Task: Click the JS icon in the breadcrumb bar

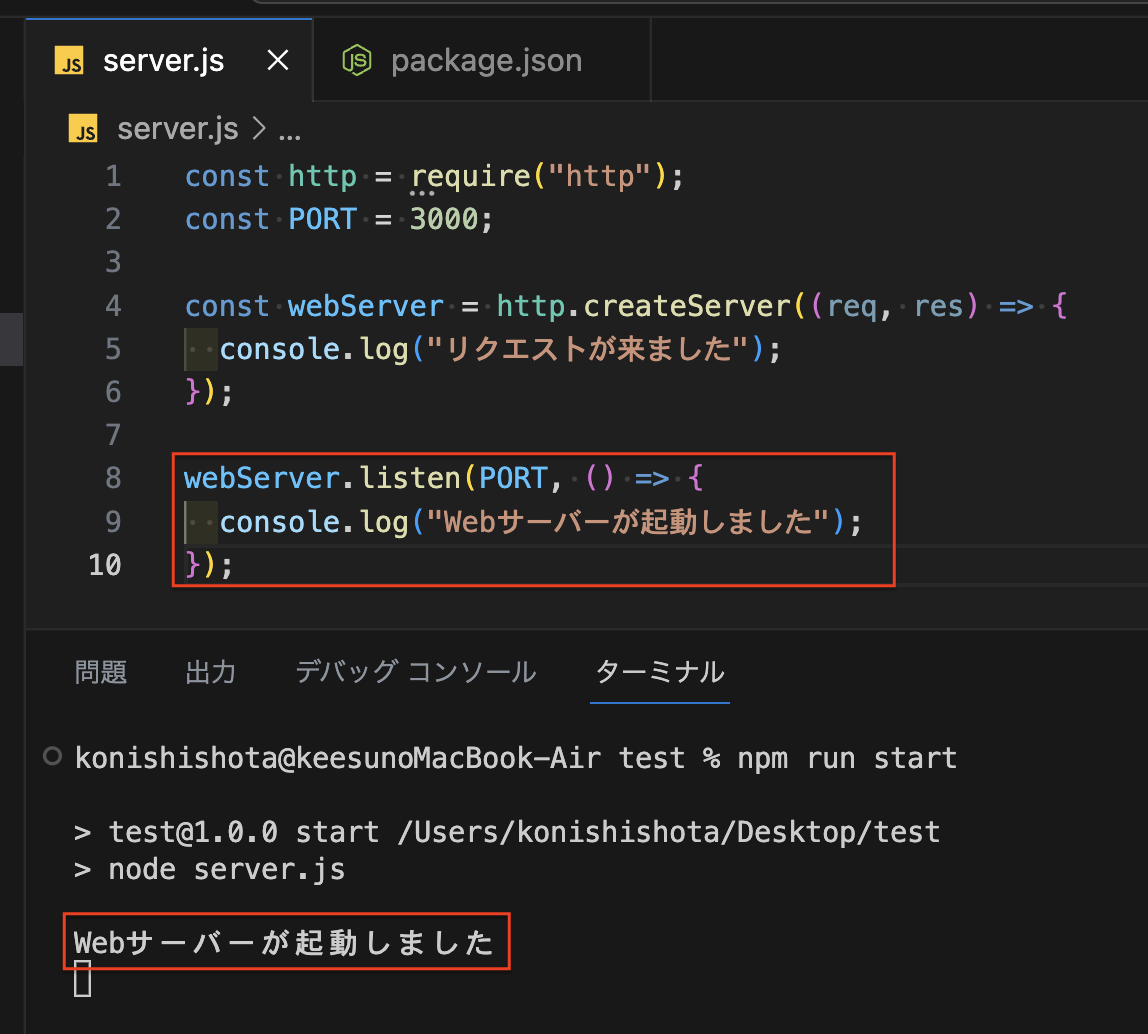Action: click(x=83, y=128)
